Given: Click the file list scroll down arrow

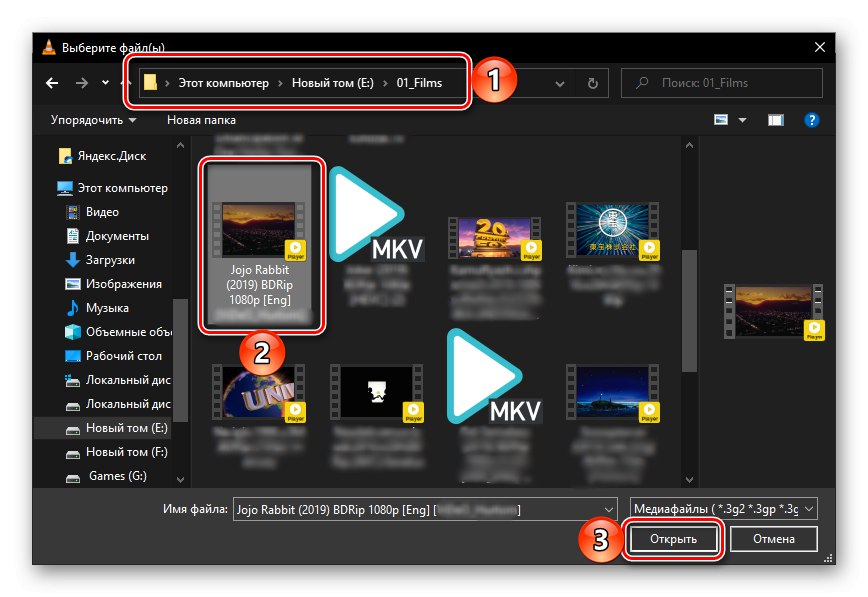Looking at the screenshot, I should 689,480.
